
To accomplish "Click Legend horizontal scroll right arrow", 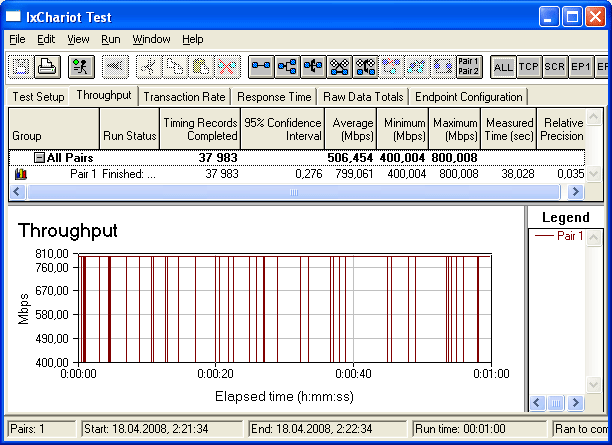I will (576, 402).
